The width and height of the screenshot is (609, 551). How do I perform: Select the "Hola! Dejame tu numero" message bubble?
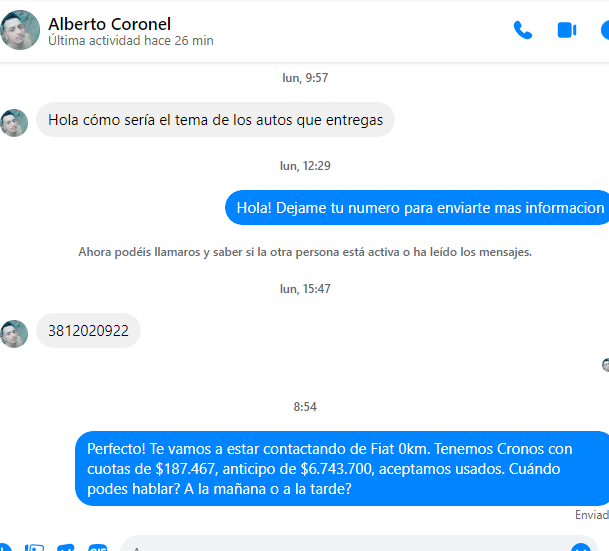pos(417,207)
